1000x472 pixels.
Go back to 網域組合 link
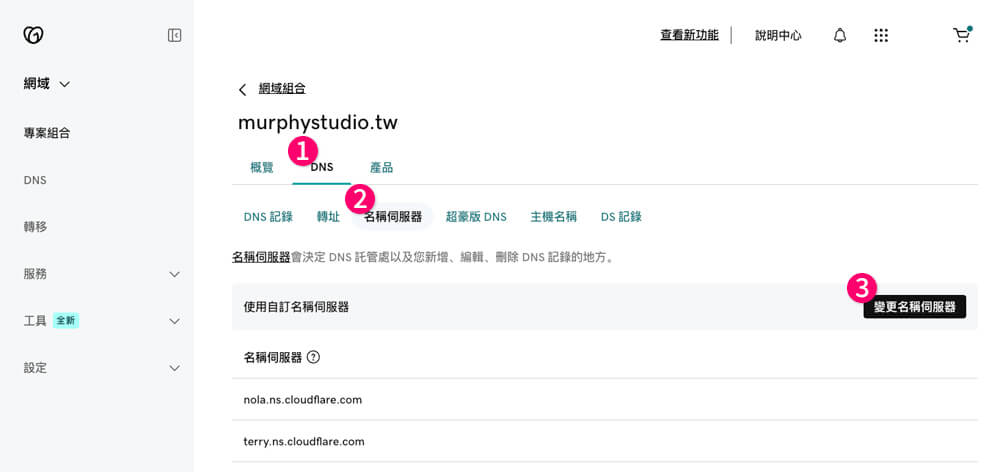click(x=282, y=89)
